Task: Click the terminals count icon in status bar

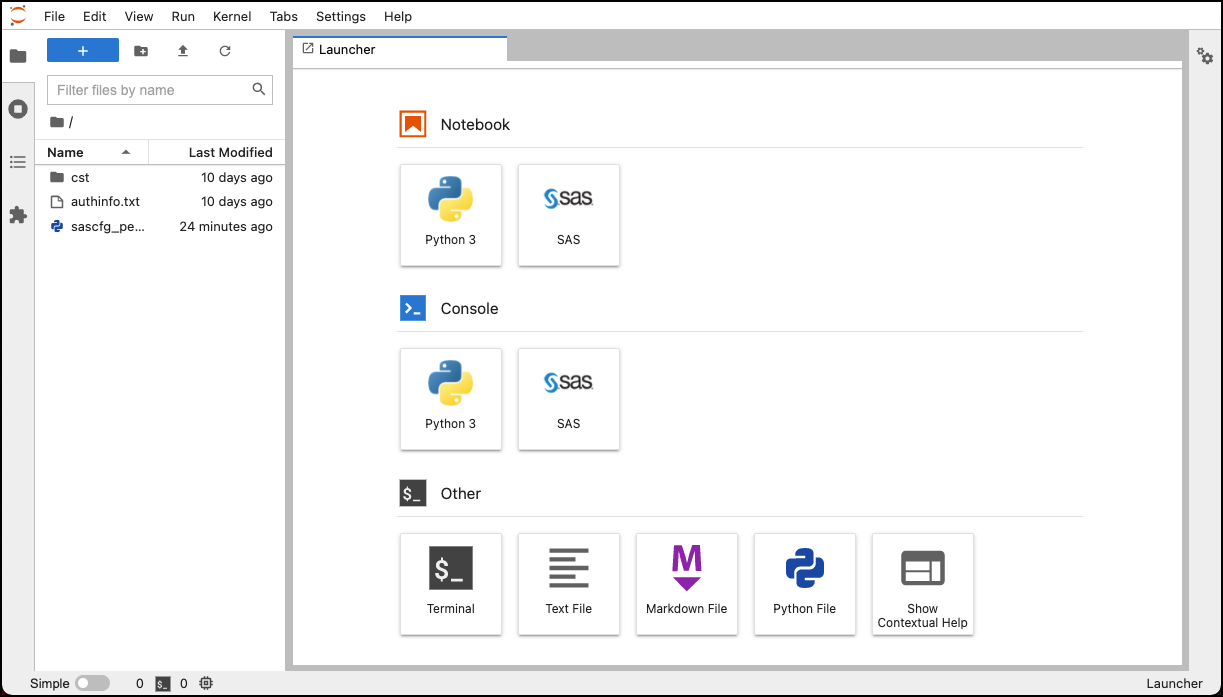Action: pos(161,684)
